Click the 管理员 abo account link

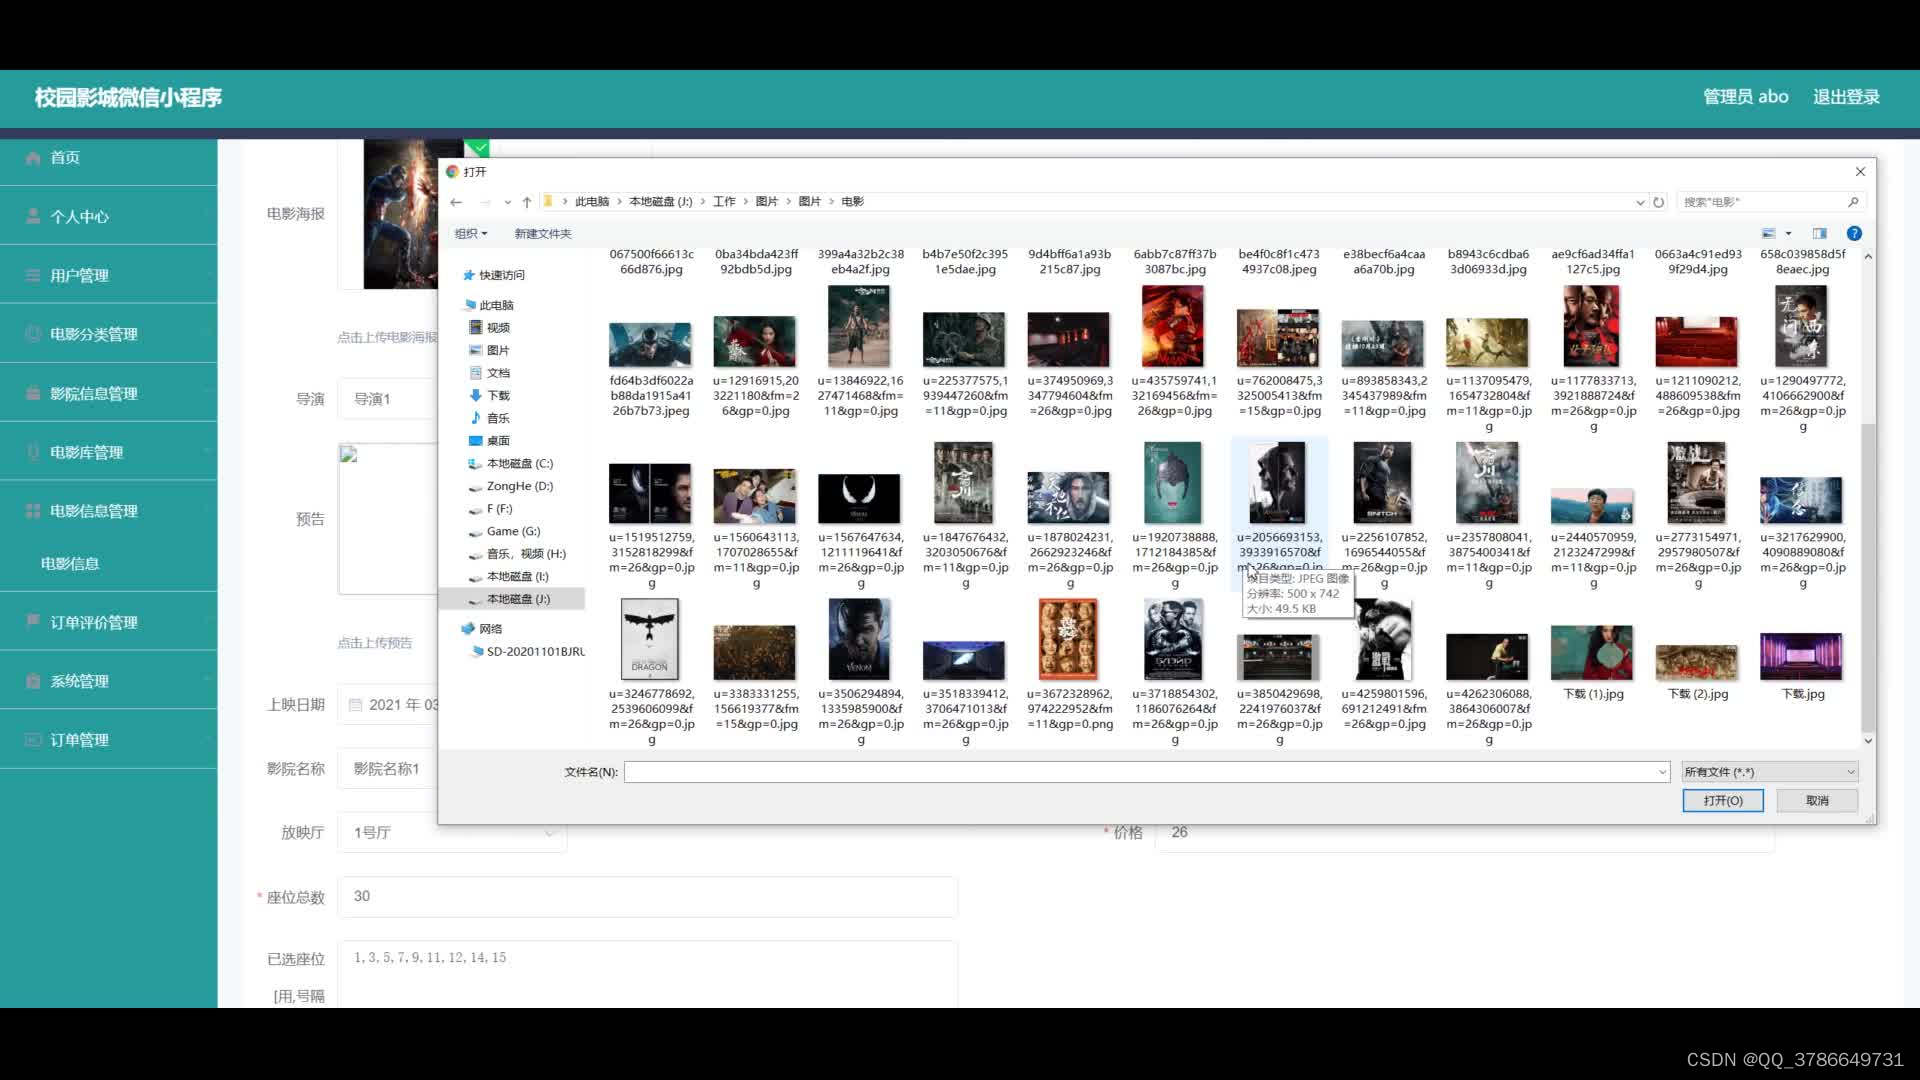click(1745, 97)
